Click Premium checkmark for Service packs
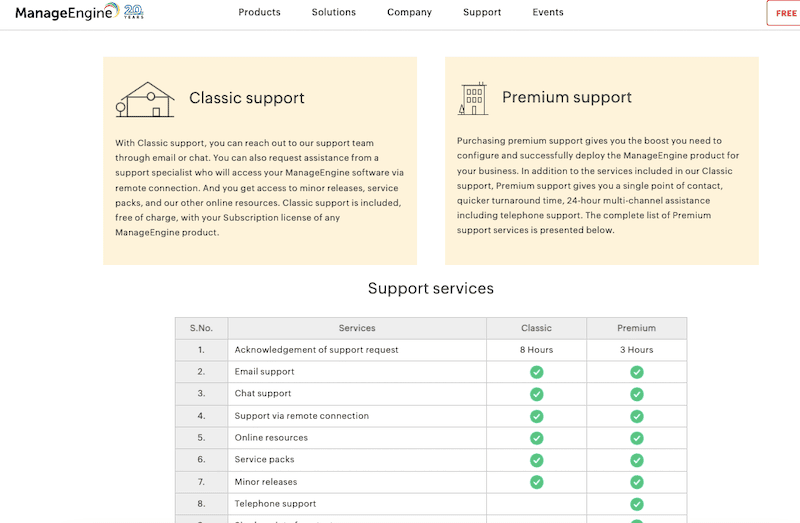 [x=636, y=460]
